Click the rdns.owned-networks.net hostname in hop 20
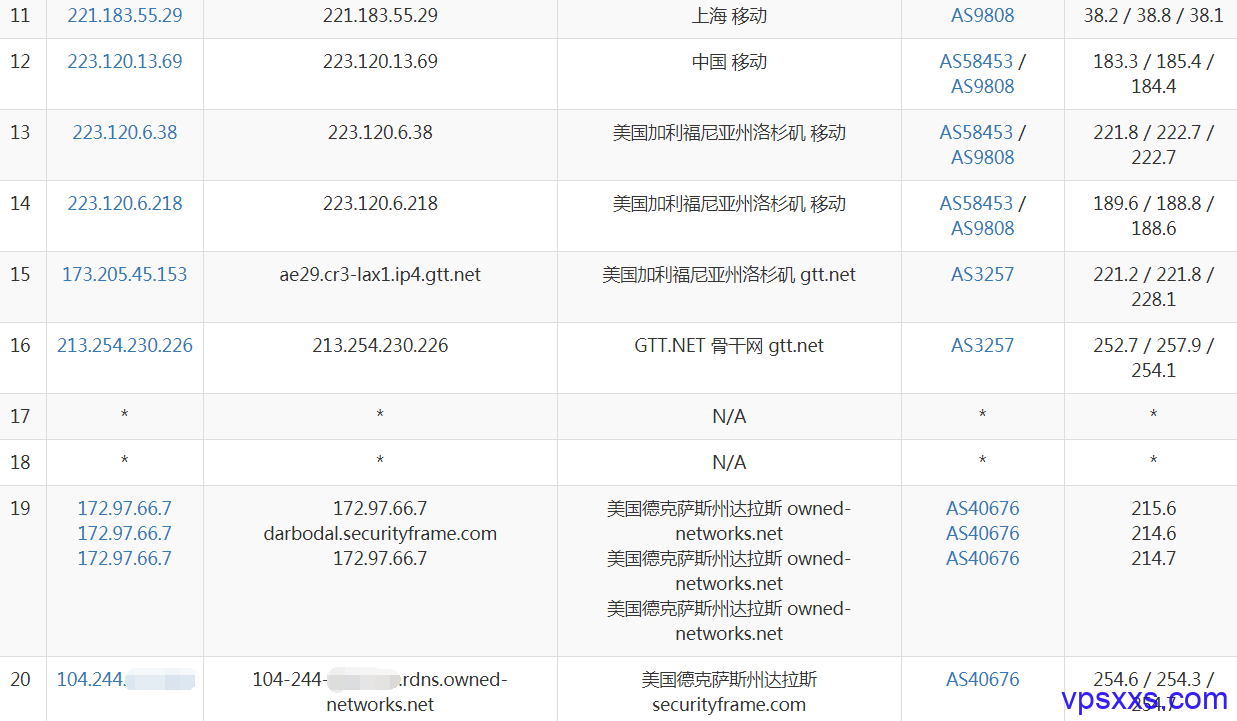The height and width of the screenshot is (721, 1237). tap(380, 692)
